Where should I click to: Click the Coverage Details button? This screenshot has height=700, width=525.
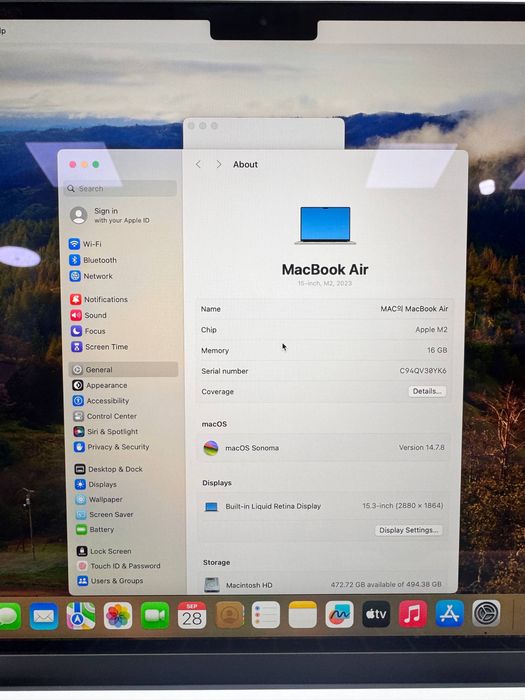[x=427, y=391]
